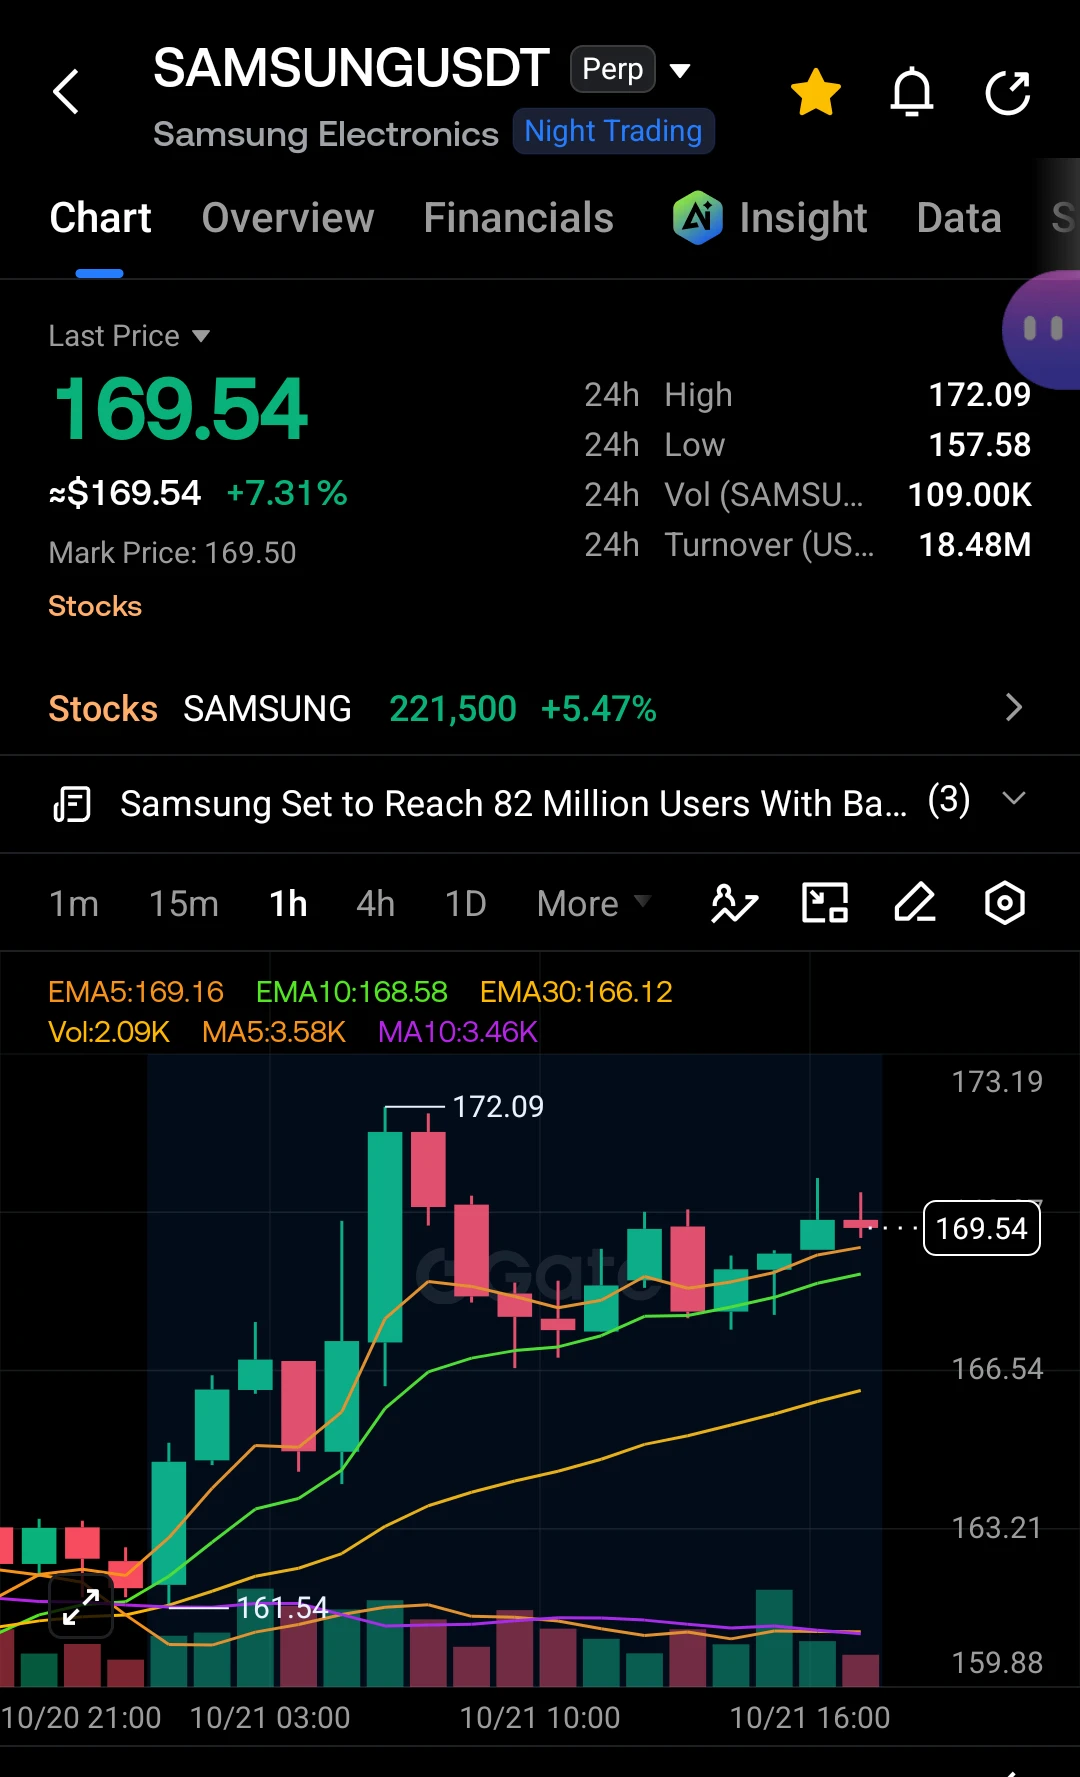
Task: Open the chart indicators icon
Action: click(735, 903)
